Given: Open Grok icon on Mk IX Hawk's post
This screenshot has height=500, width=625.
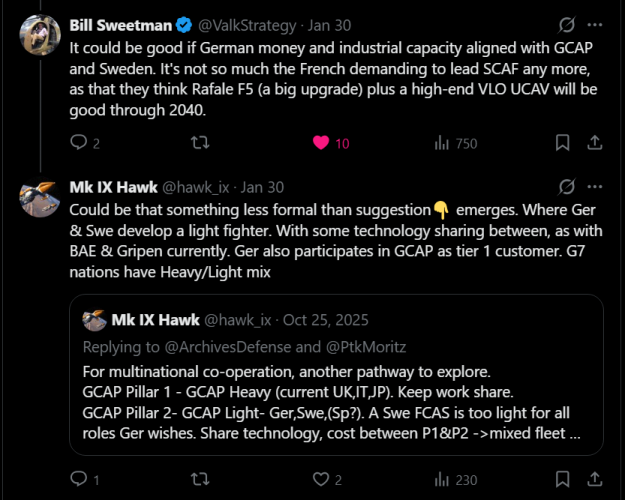Looking at the screenshot, I should (x=567, y=187).
